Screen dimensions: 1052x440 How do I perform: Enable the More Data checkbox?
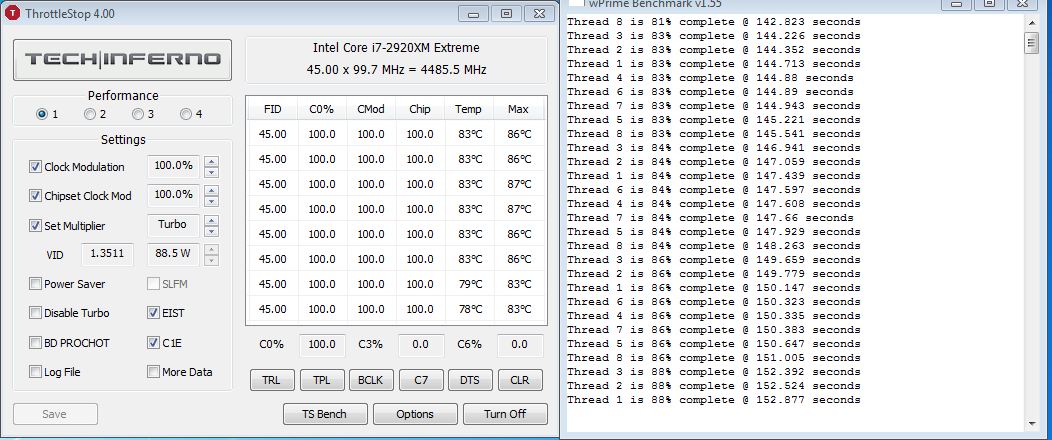[153, 372]
